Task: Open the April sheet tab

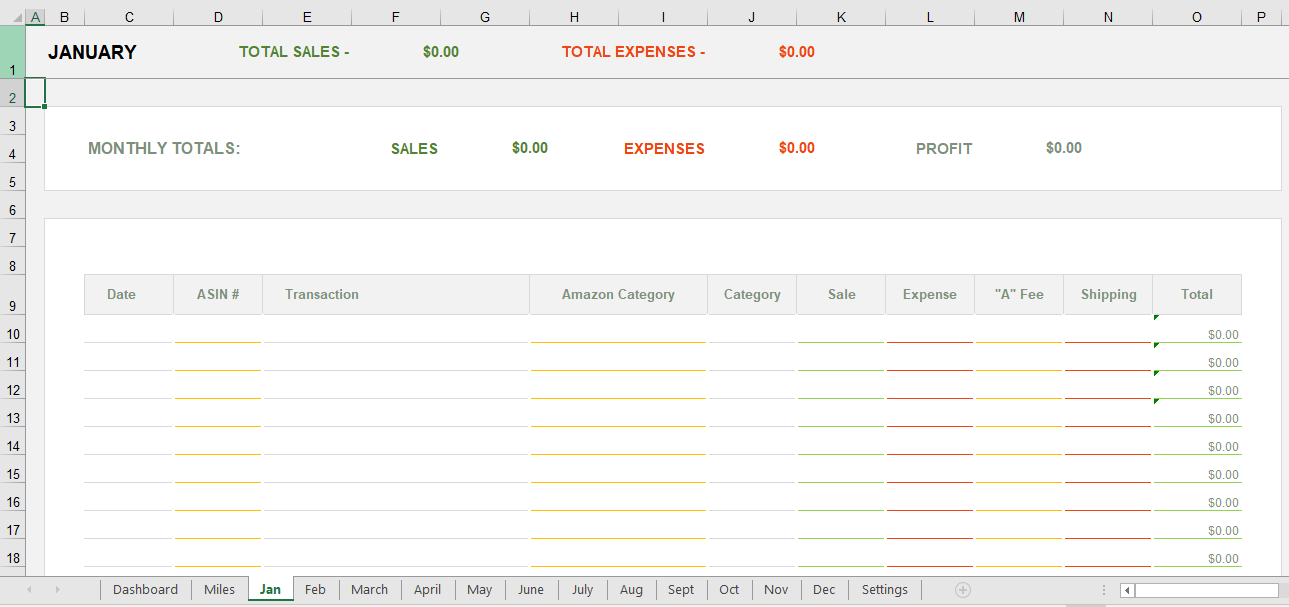Action: [427, 590]
